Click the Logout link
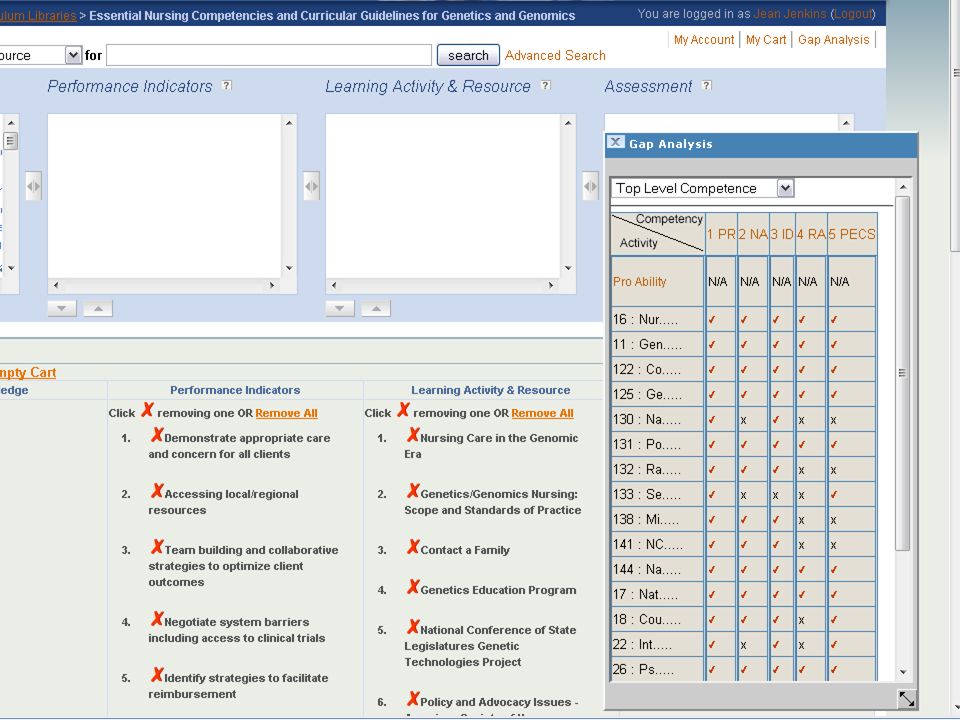 pos(853,13)
